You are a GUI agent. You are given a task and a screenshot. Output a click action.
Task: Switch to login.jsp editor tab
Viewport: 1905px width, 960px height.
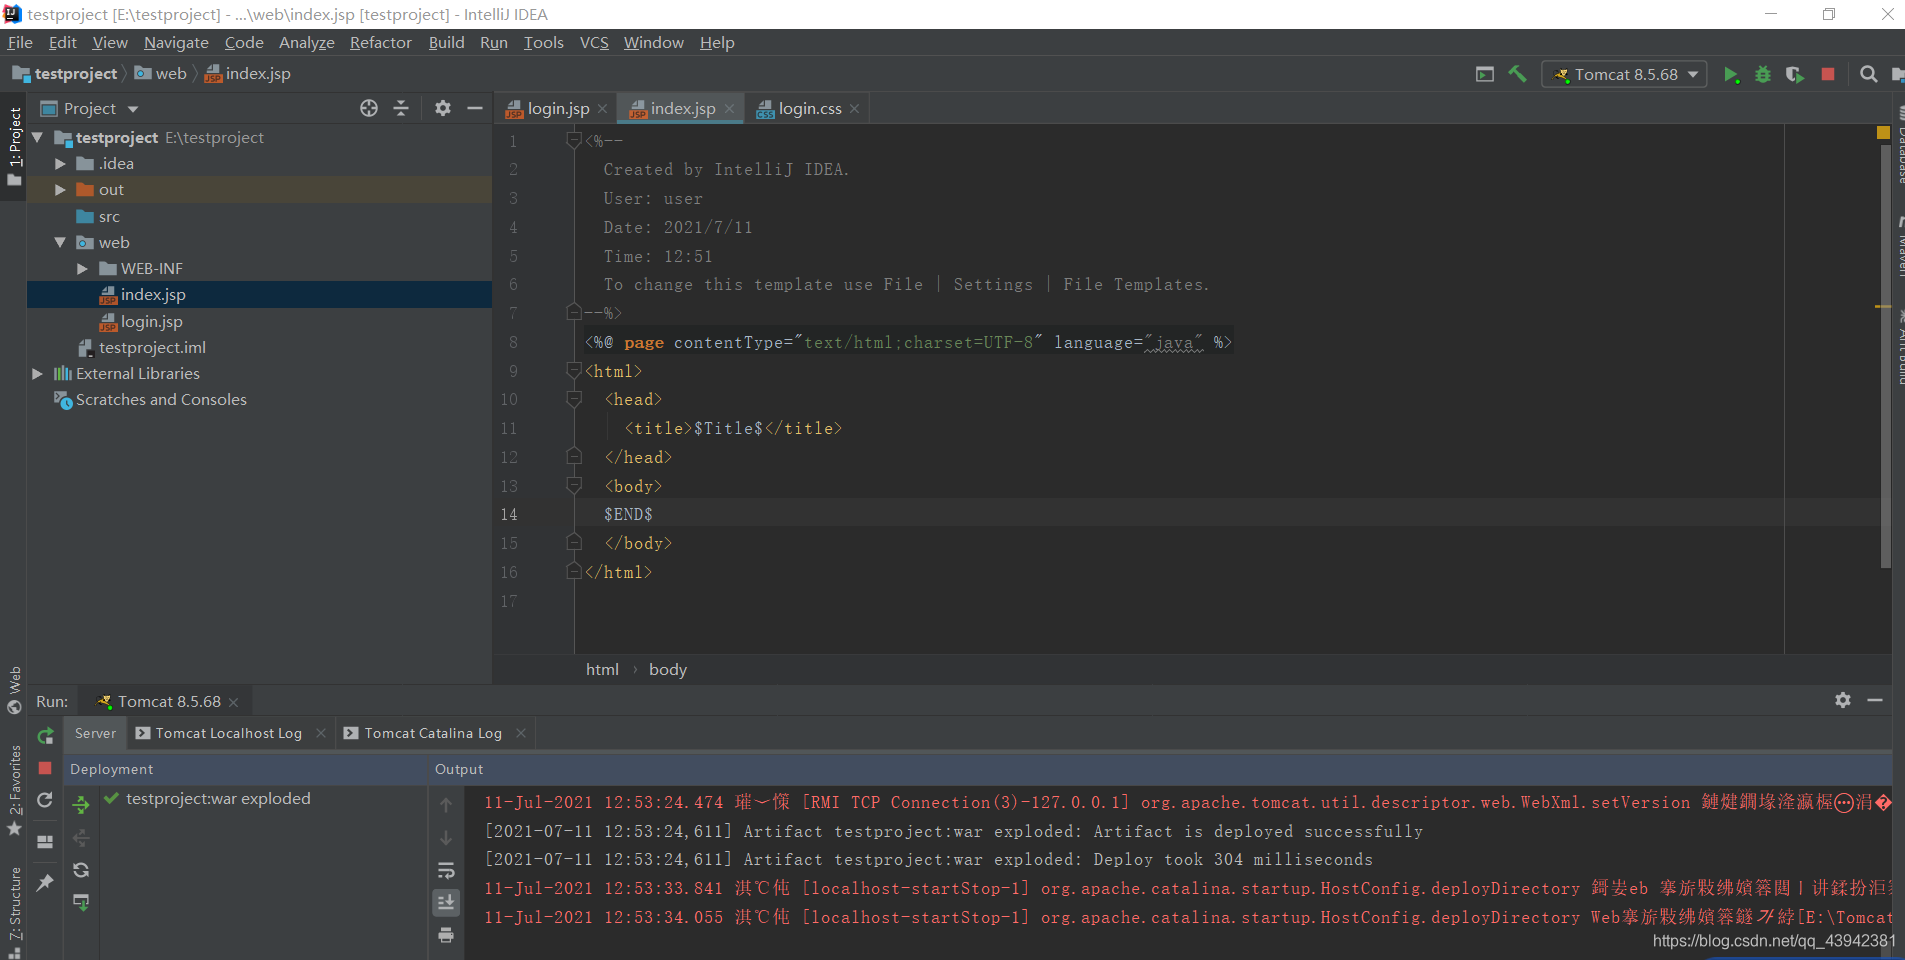click(x=558, y=108)
